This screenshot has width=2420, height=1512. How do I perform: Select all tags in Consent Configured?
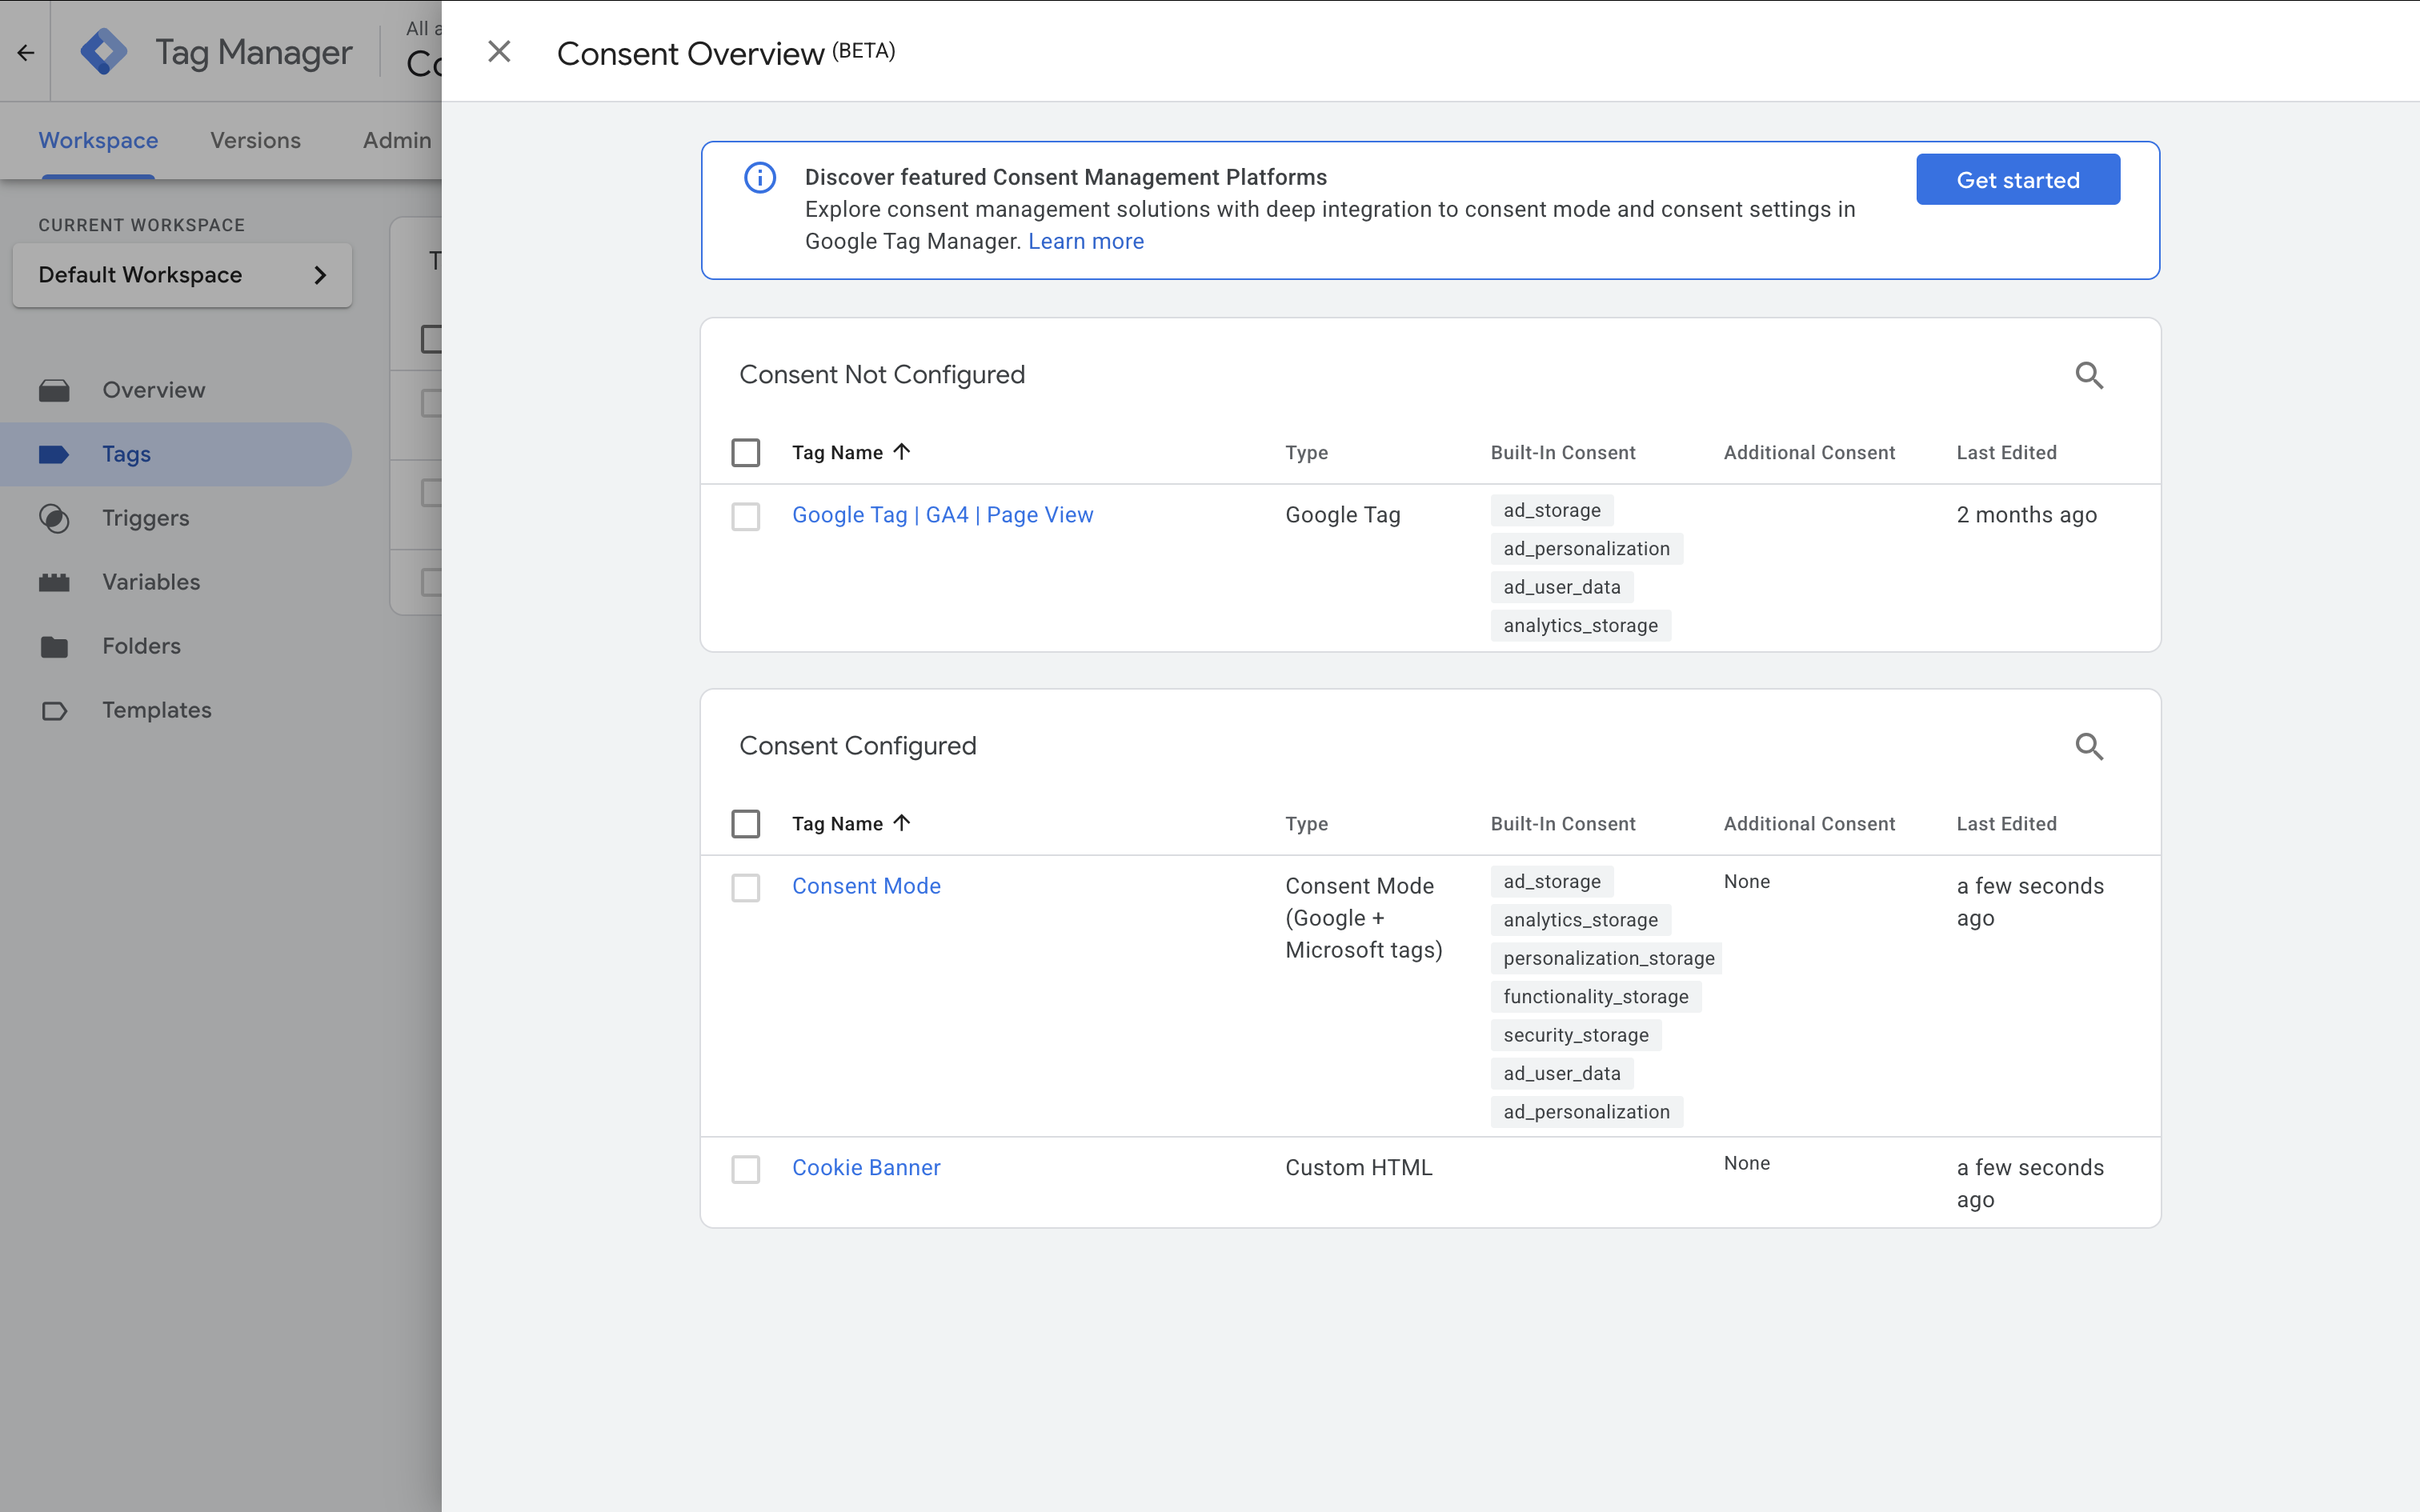(746, 824)
